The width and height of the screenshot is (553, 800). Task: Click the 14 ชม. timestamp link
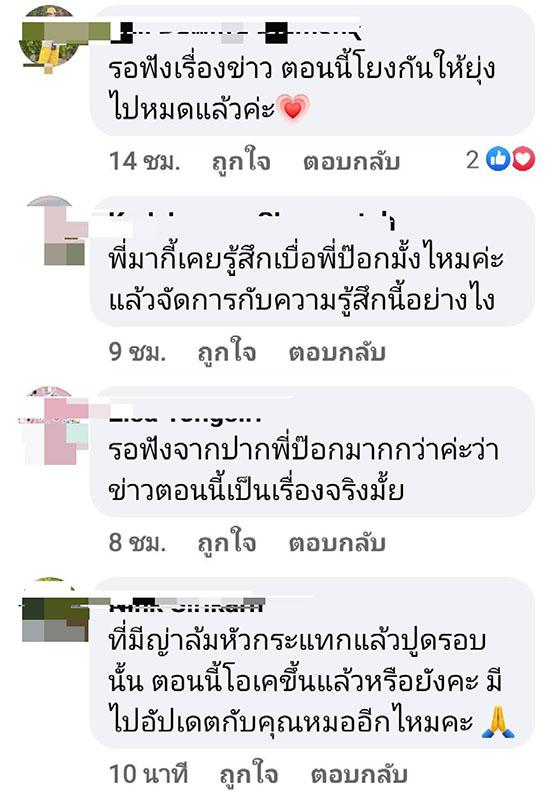point(144,161)
